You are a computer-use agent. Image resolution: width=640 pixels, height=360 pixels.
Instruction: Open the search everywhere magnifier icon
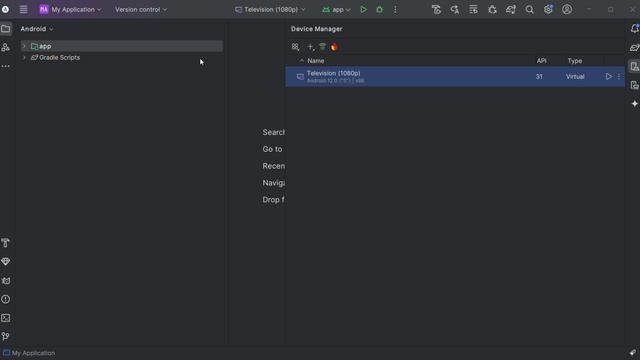pos(529,9)
